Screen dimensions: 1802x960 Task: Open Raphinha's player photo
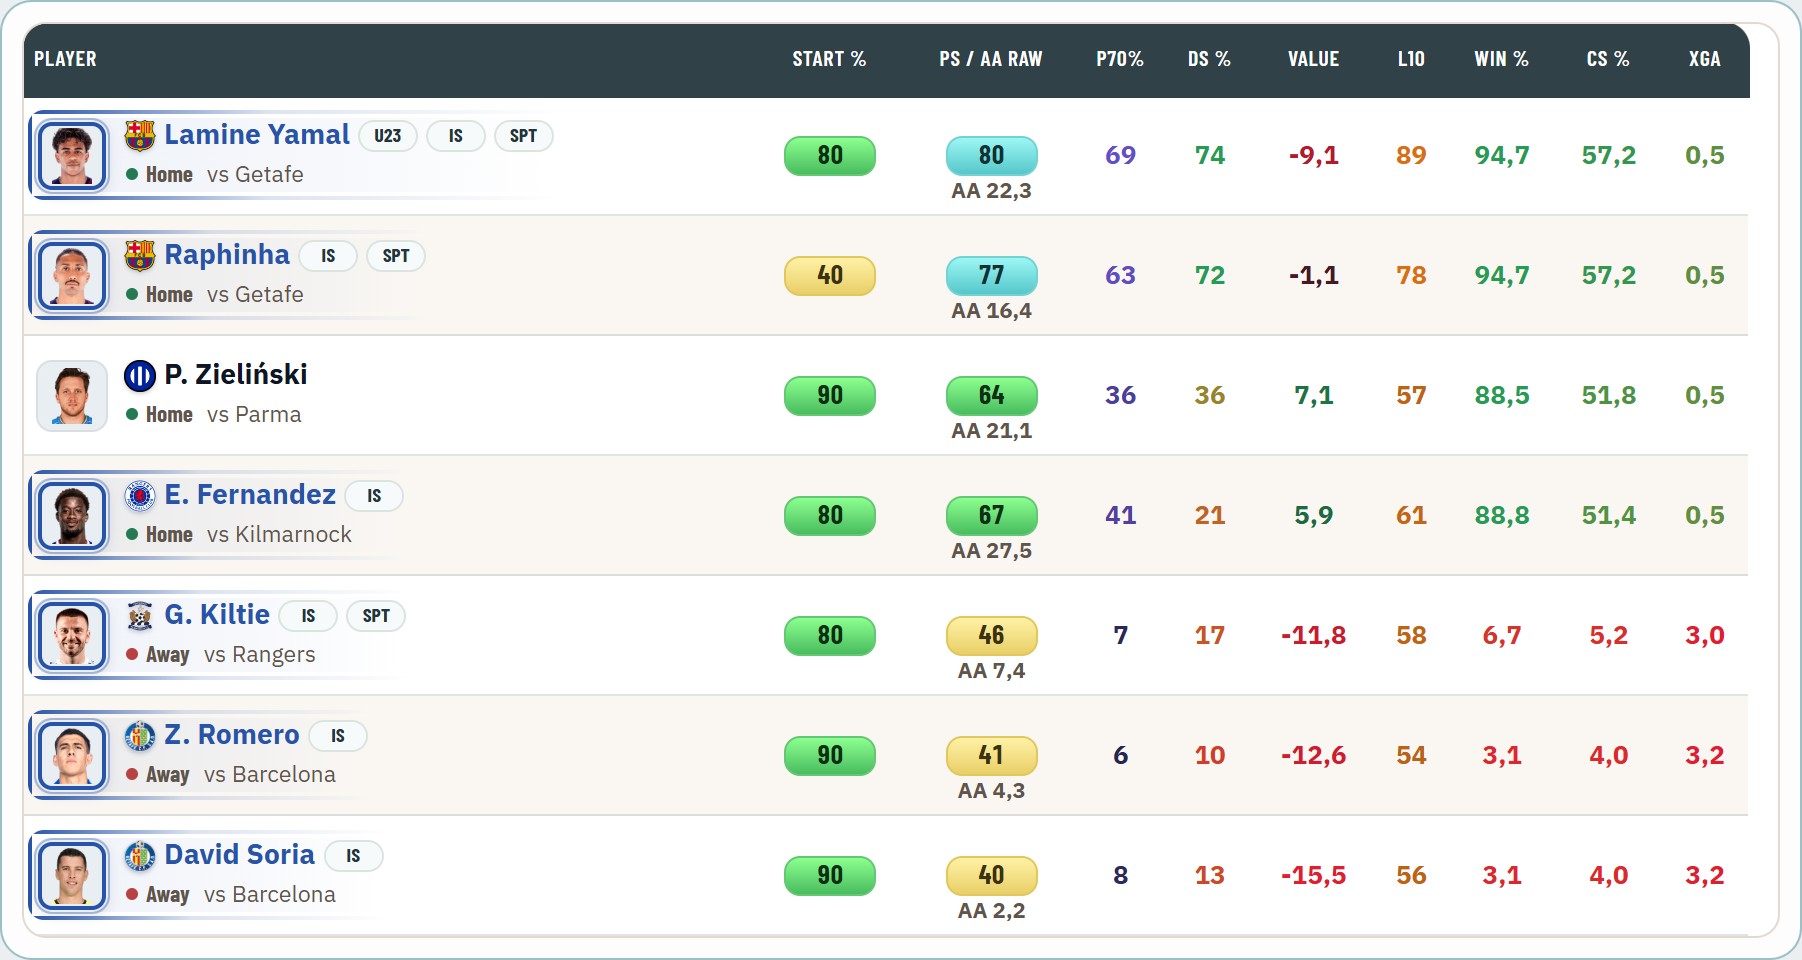click(72, 275)
